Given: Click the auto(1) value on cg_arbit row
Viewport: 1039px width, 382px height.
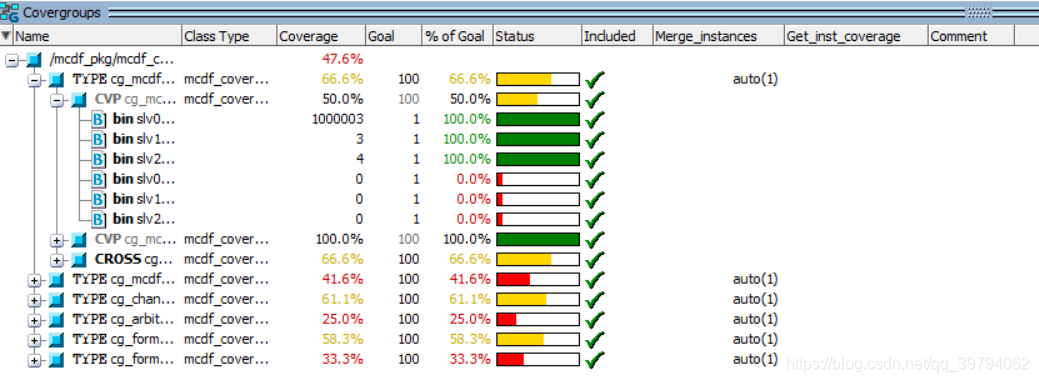Looking at the screenshot, I should point(755,319).
